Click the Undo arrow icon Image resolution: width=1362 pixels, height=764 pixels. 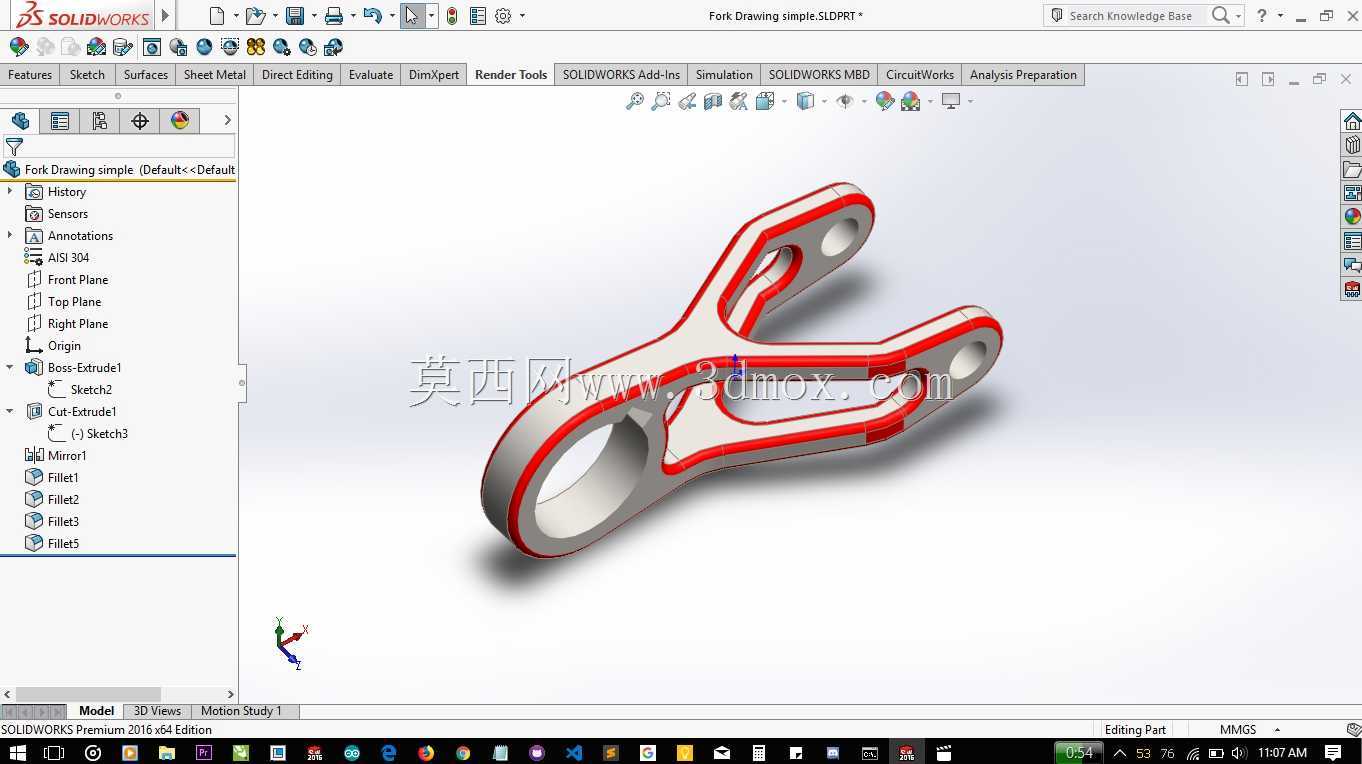click(372, 16)
